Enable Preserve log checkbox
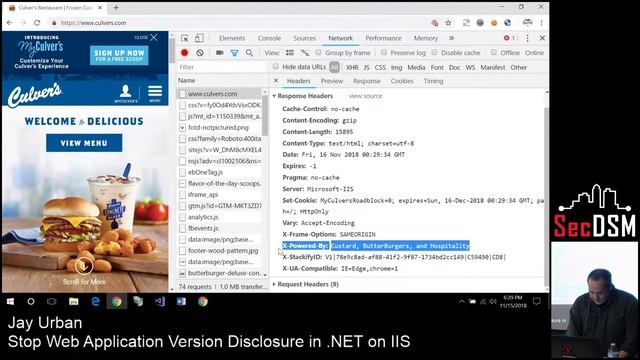The height and width of the screenshot is (360, 640). click(384, 52)
